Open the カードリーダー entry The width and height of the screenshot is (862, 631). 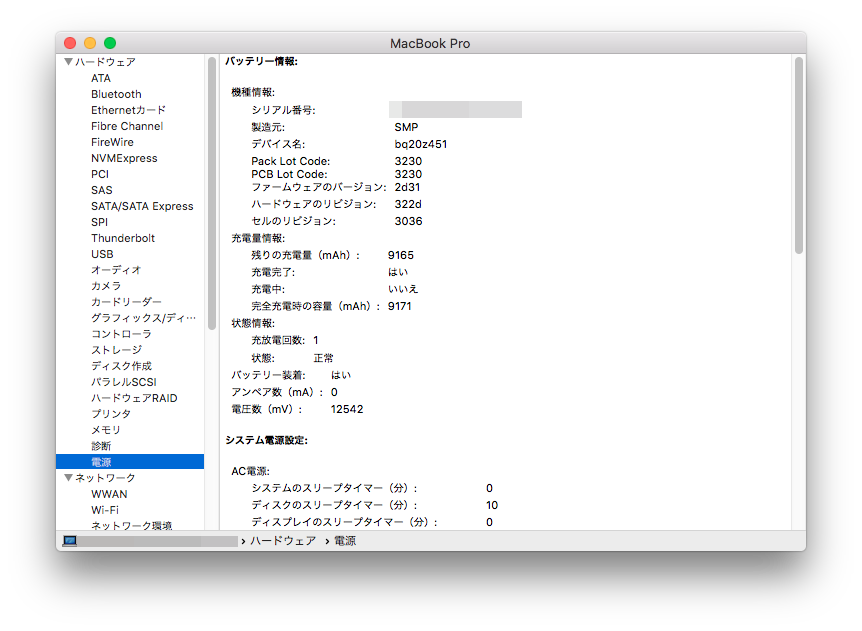(126, 301)
